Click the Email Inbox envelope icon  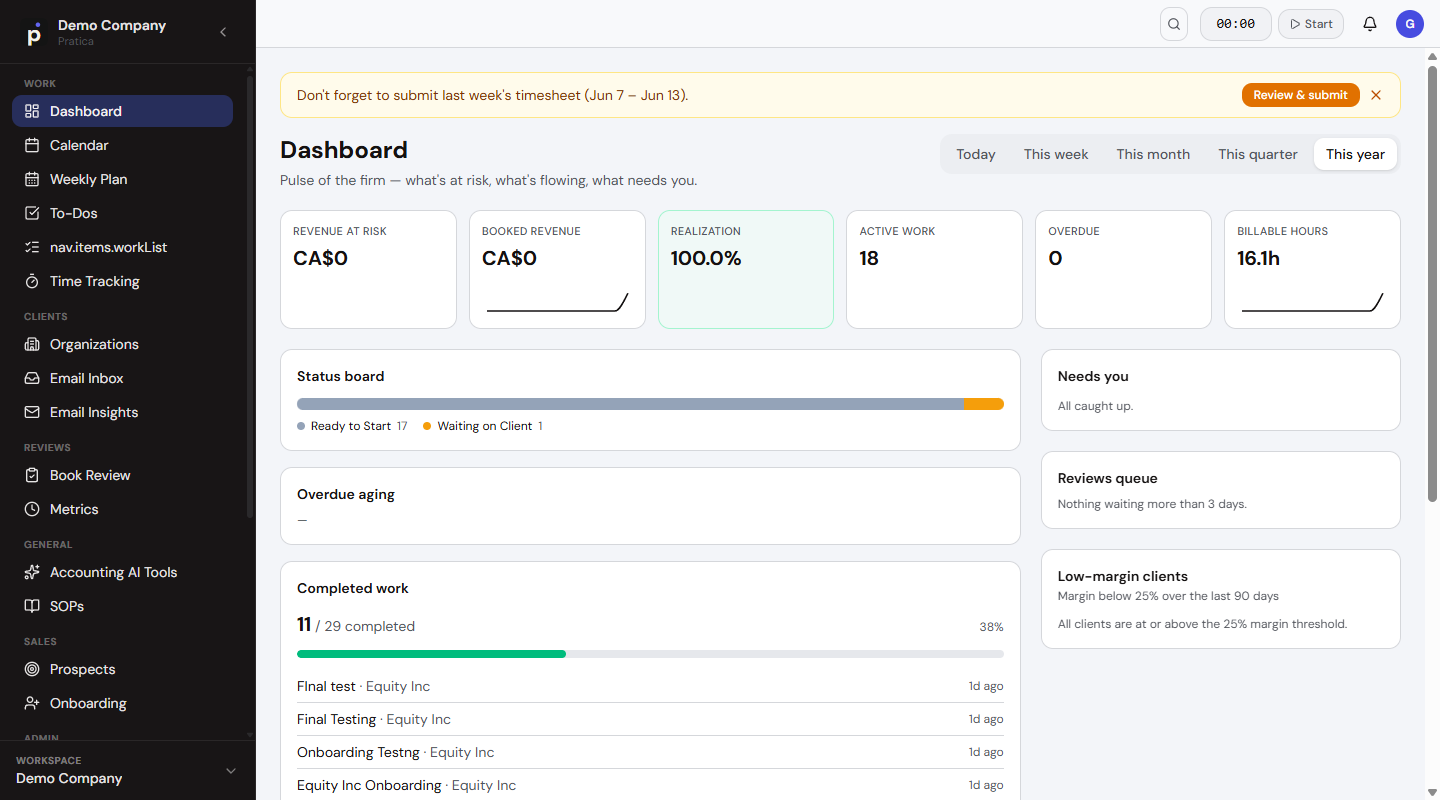pos(32,378)
